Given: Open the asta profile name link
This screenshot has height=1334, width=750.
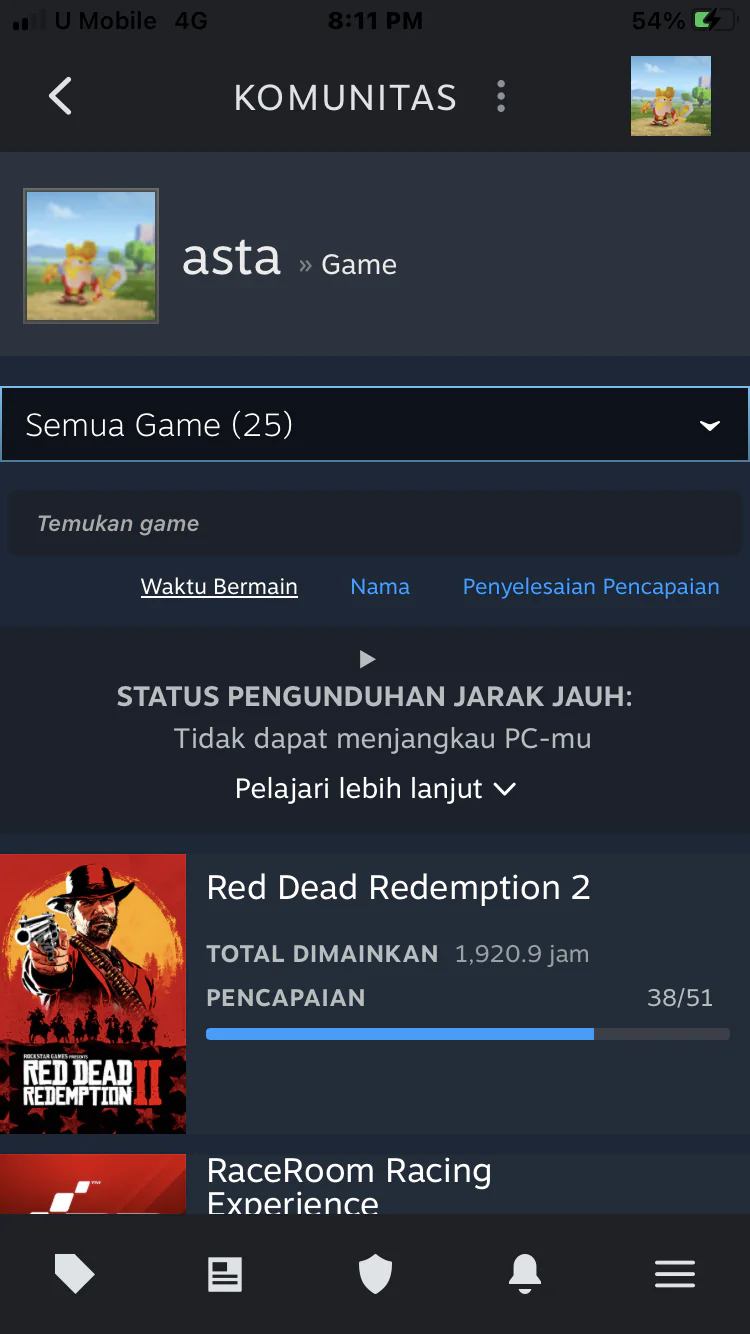Looking at the screenshot, I should point(232,258).
